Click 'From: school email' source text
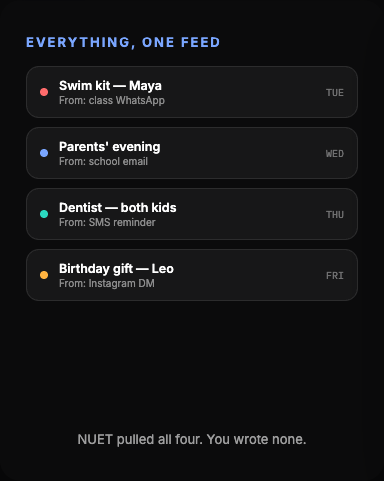This screenshot has height=481, width=384. [x=103, y=161]
